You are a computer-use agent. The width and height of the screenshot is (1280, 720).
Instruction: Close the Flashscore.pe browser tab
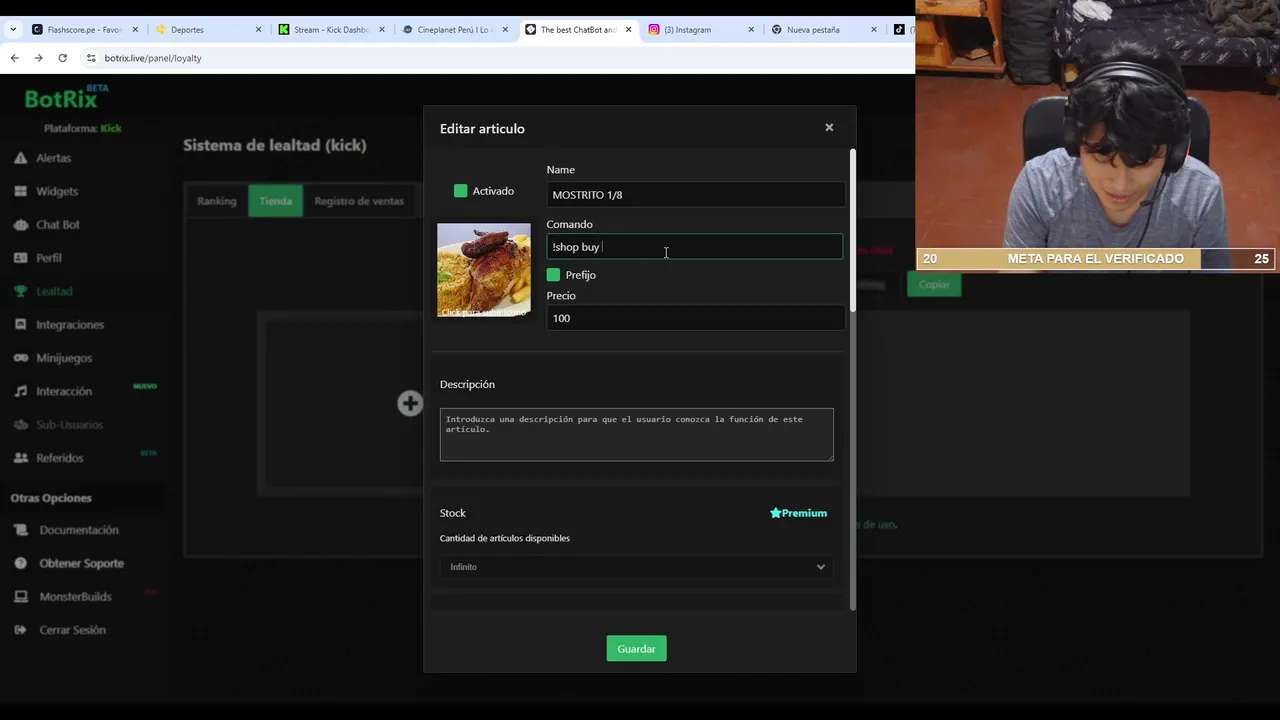pyautogui.click(x=135, y=30)
